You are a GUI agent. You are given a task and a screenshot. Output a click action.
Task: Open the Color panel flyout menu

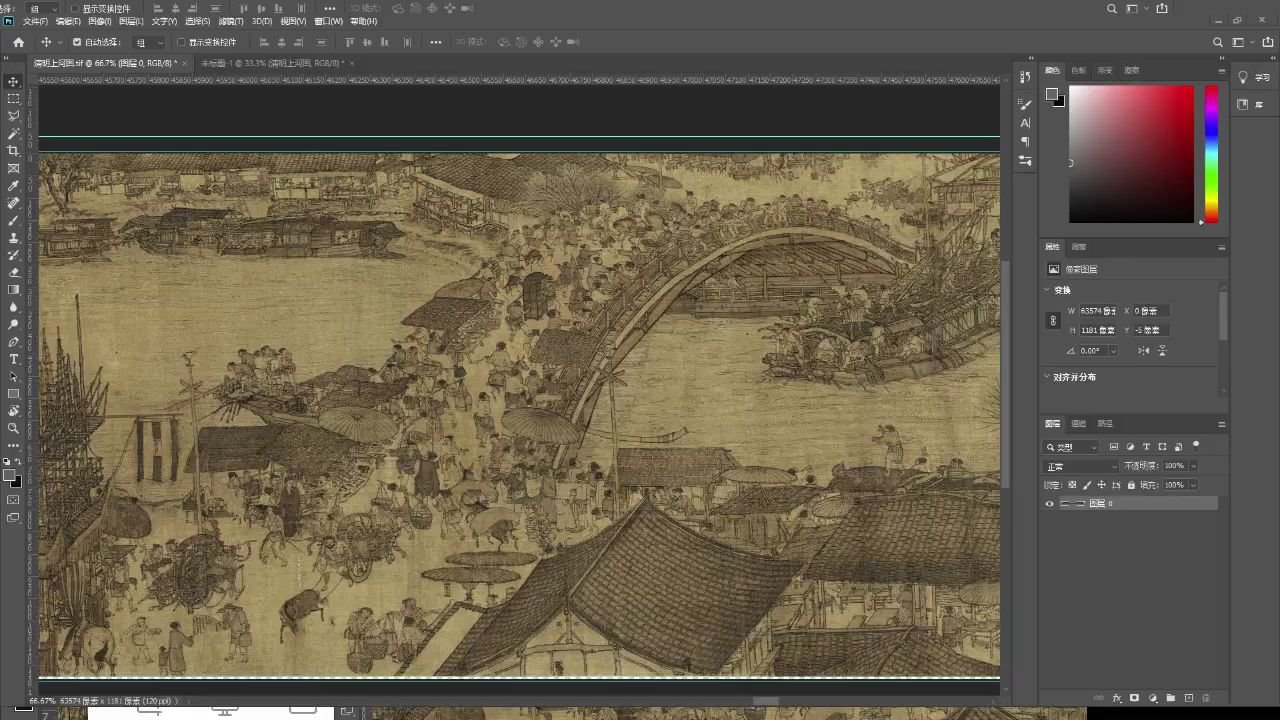(x=1221, y=71)
